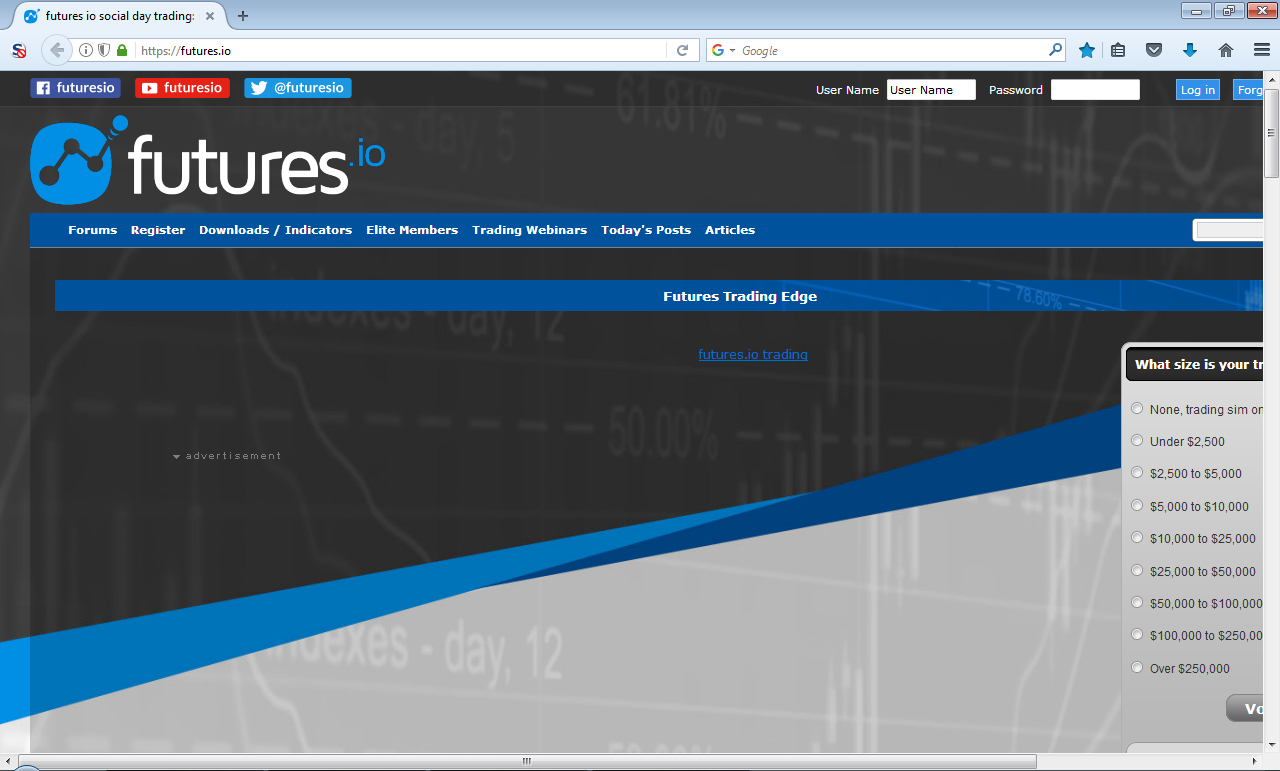Open the Articles menu item
The image size is (1280, 771).
pyautogui.click(x=730, y=230)
